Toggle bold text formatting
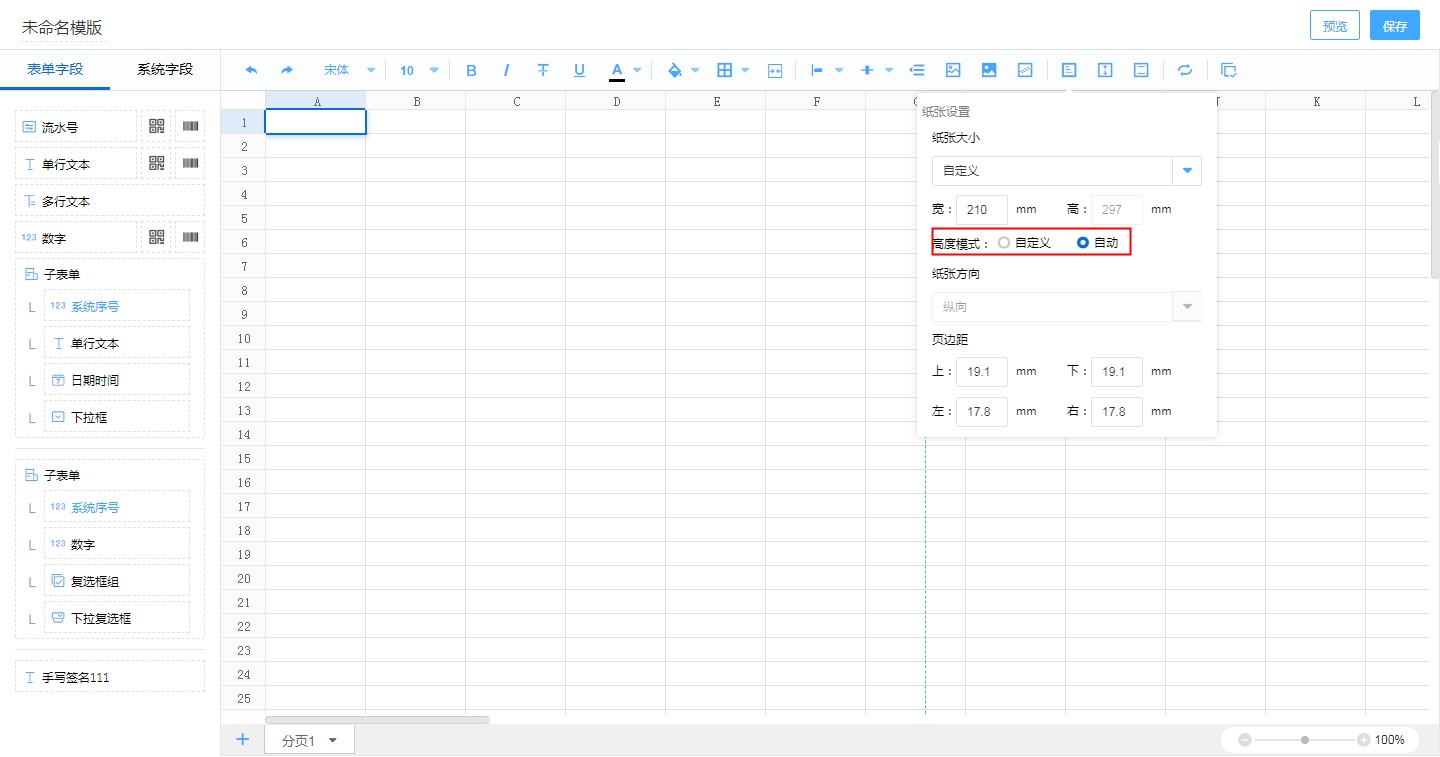1440x757 pixels. (x=472, y=70)
